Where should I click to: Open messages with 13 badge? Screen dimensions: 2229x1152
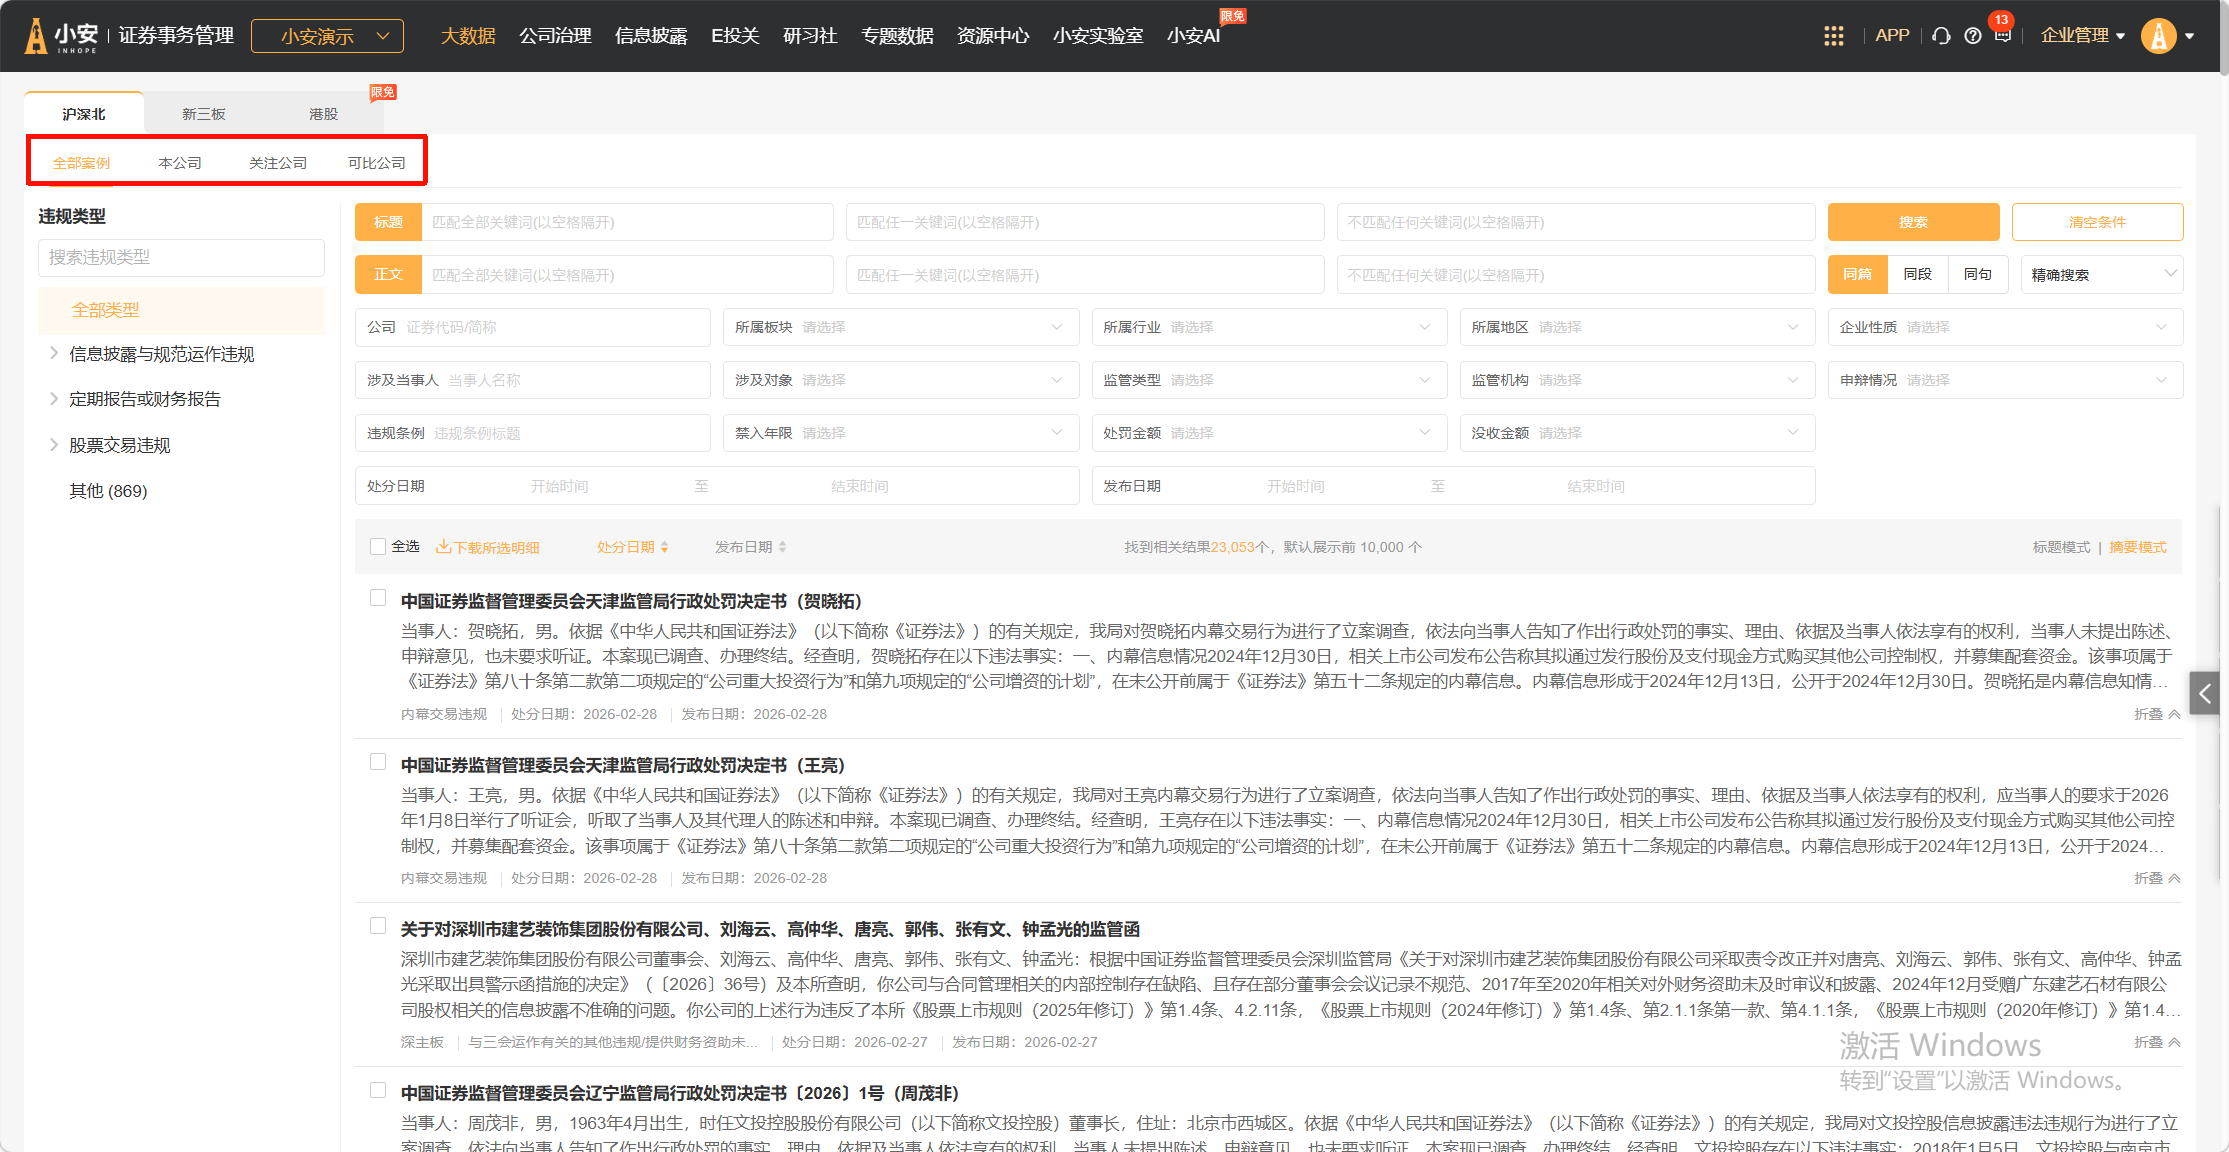(x=2002, y=34)
